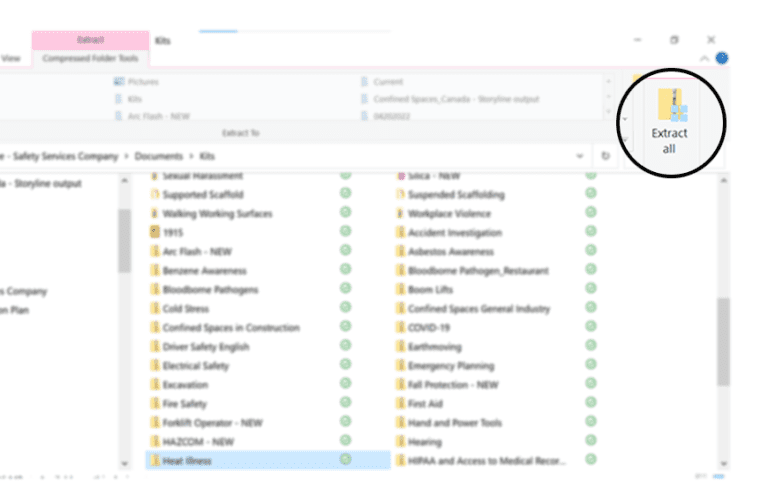Open the Arc Flash - NEW folder
Viewport: 768px width, 503px height.
click(197, 252)
